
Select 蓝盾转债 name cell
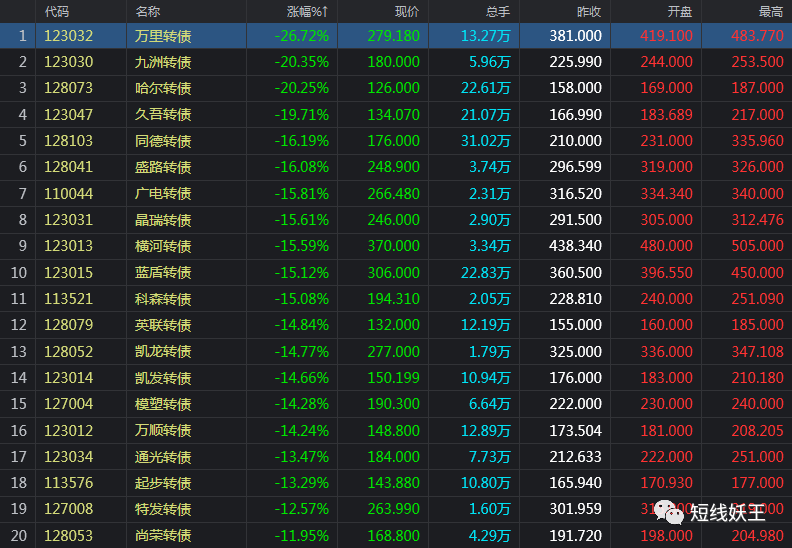click(163, 273)
